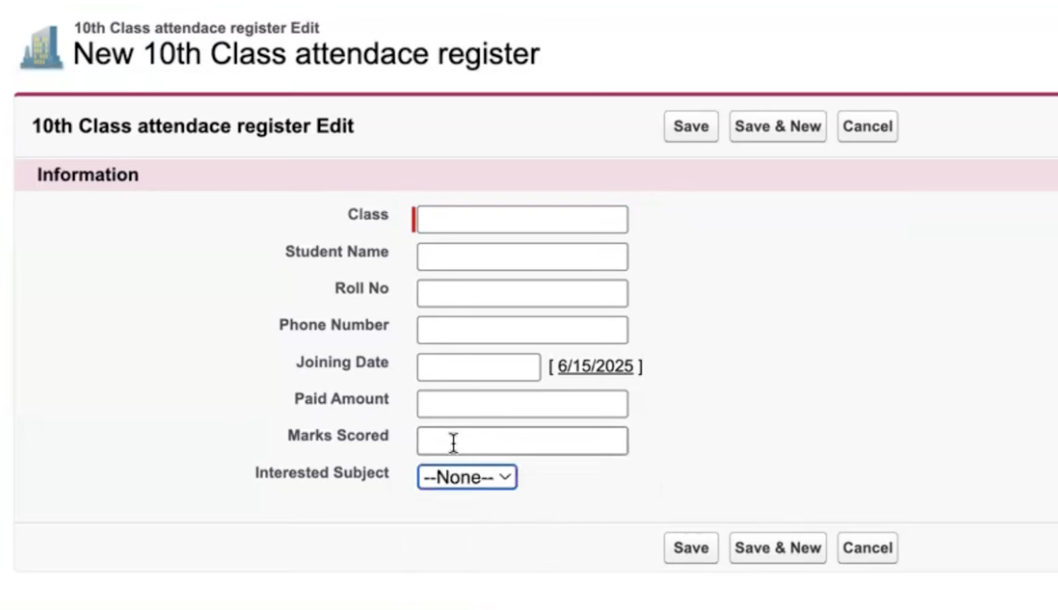Select the Roll No input field
The height and width of the screenshot is (610, 1058).
pyautogui.click(x=522, y=294)
